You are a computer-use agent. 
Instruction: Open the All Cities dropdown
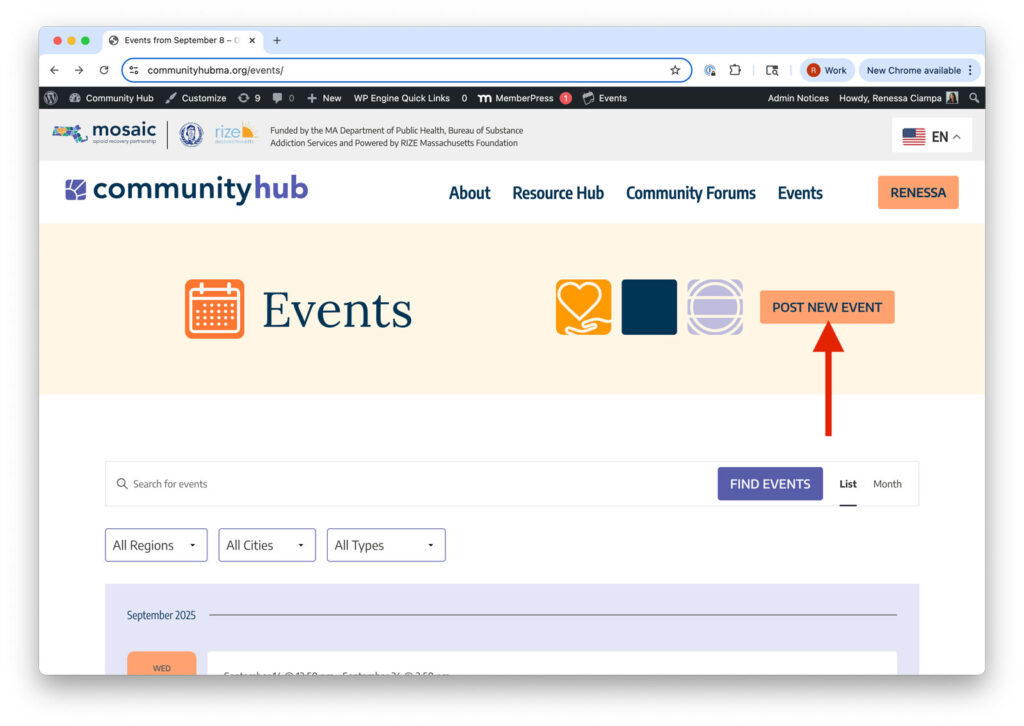pos(266,545)
